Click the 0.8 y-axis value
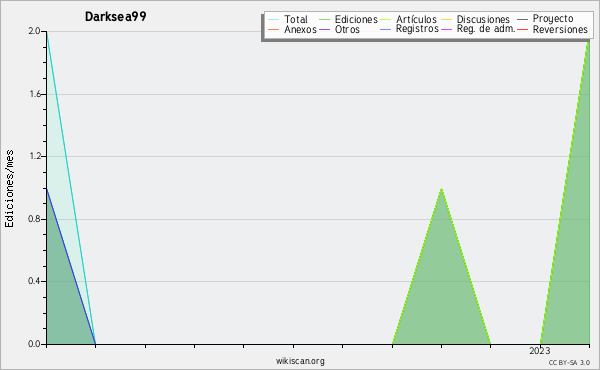 pyautogui.click(x=34, y=219)
